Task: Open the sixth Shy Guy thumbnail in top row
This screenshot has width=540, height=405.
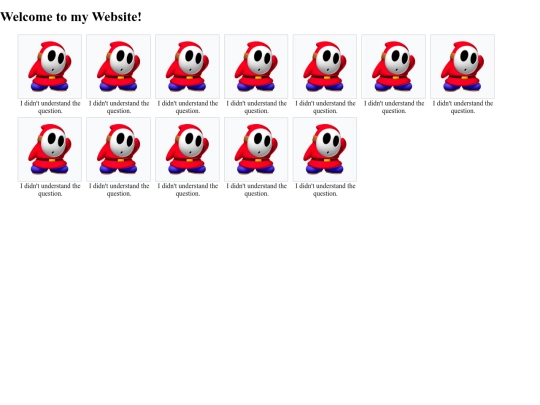Action: point(394,66)
